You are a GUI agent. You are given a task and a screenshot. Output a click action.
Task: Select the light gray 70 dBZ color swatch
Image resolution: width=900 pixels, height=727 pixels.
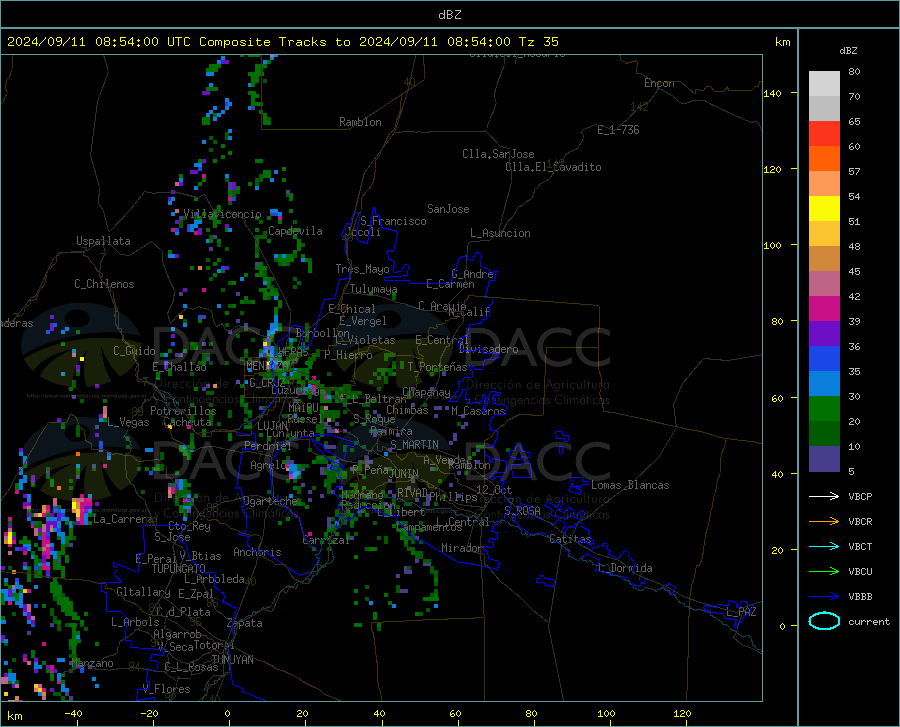[824, 84]
